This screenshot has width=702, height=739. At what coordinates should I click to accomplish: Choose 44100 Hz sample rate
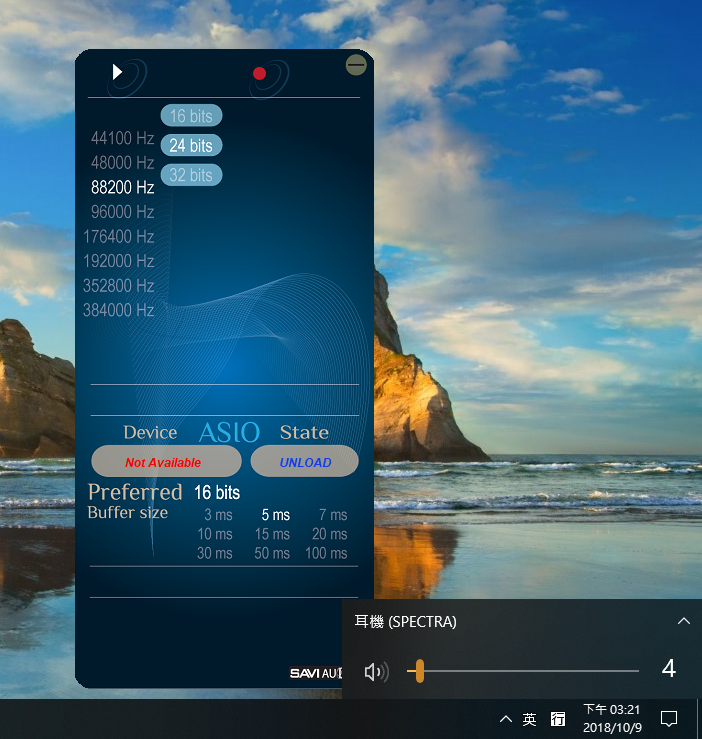pyautogui.click(x=123, y=138)
